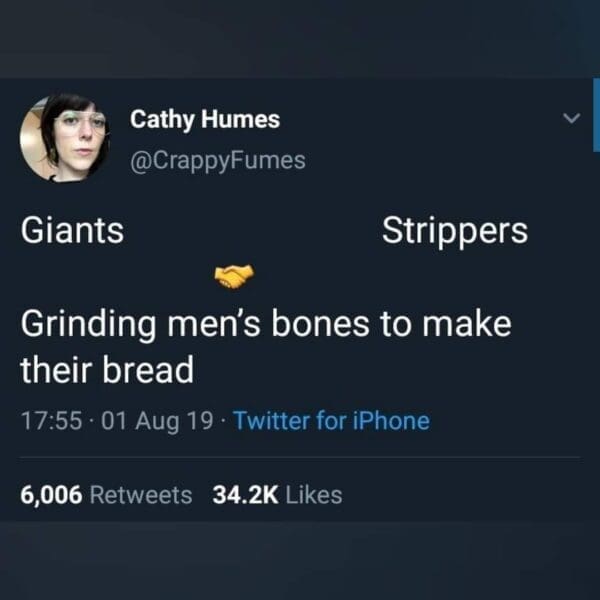This screenshot has height=600, width=600.
Task: Open the Twitter for iPhone source link
Action: (x=331, y=421)
